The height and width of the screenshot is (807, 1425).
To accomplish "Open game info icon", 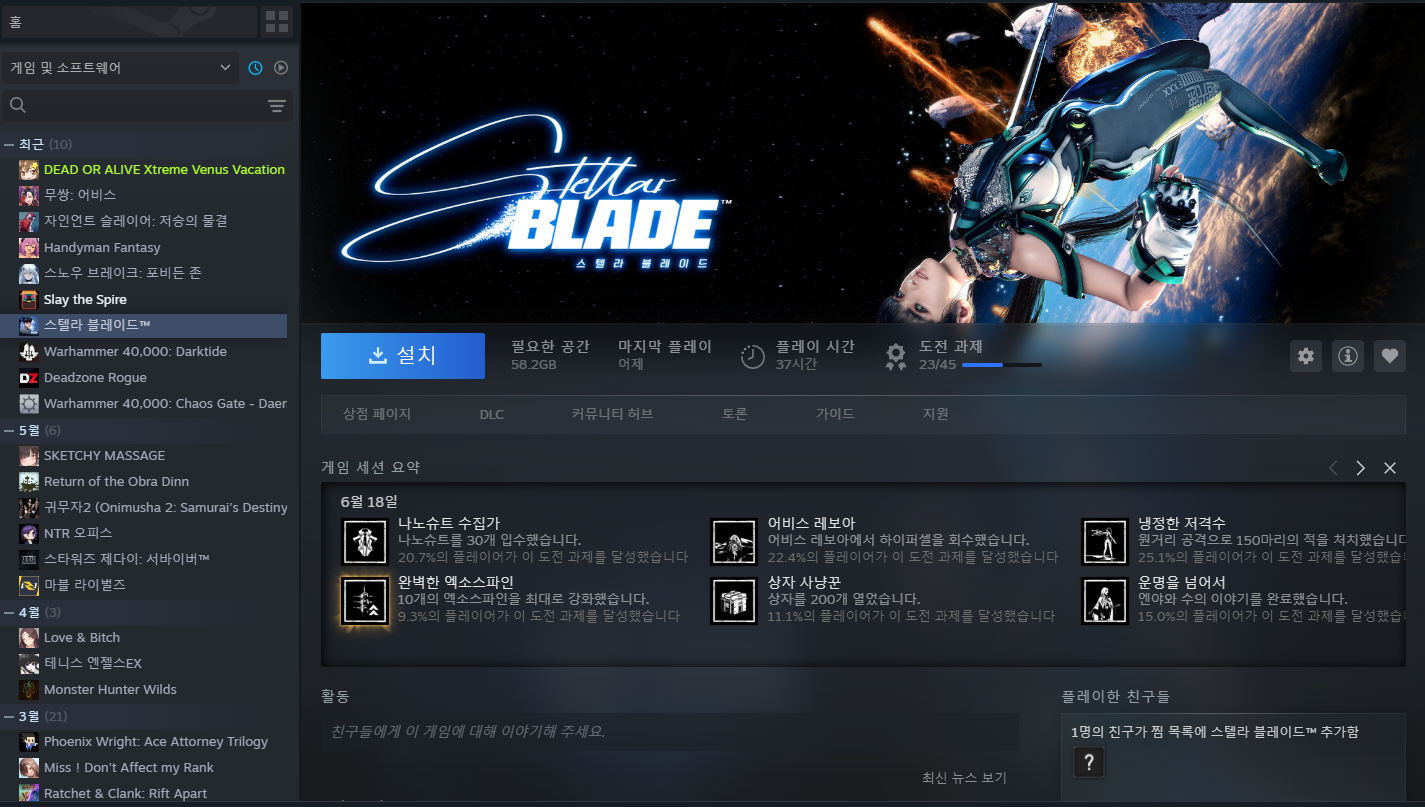I will pos(1348,355).
